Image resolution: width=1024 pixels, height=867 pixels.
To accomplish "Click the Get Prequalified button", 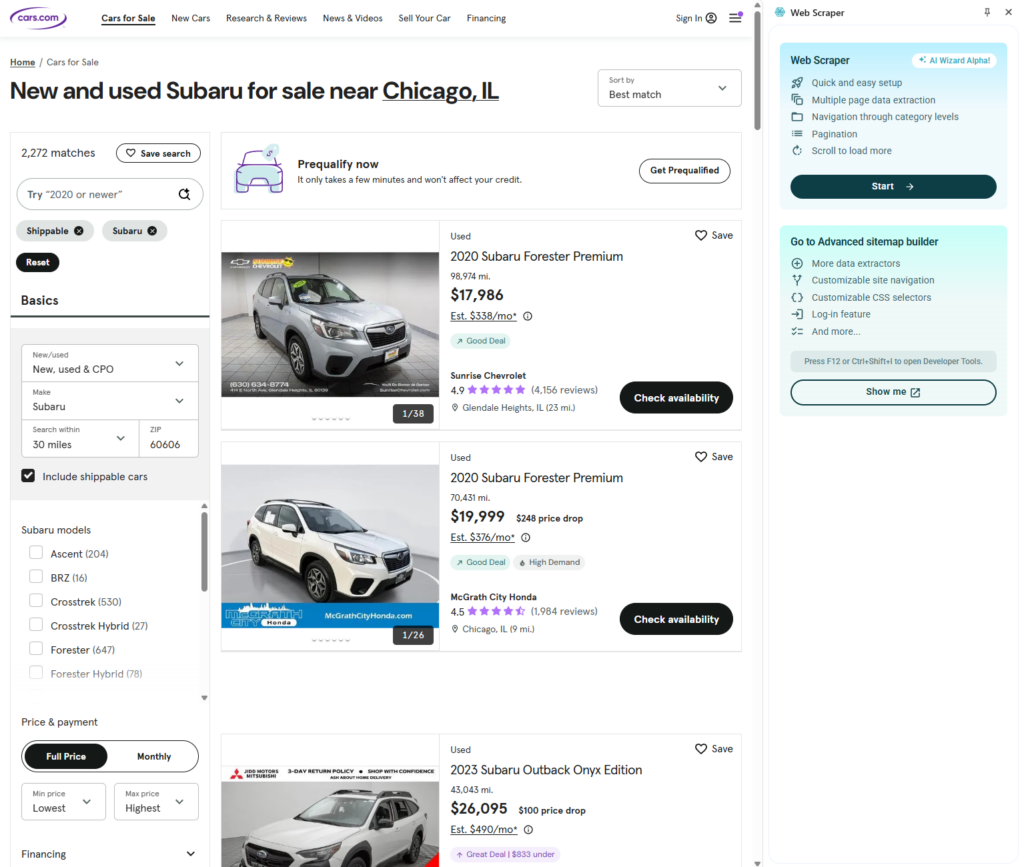I will [684, 171].
